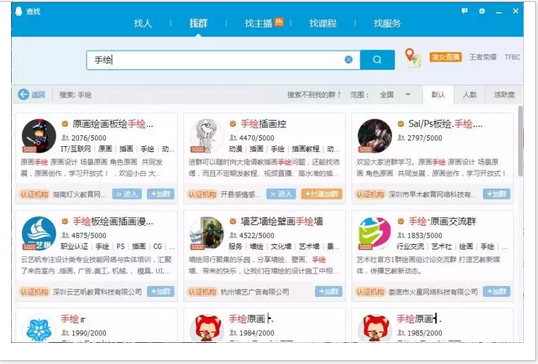
Task: Click the 王者荣耀 suggested keyword
Action: [x=482, y=57]
